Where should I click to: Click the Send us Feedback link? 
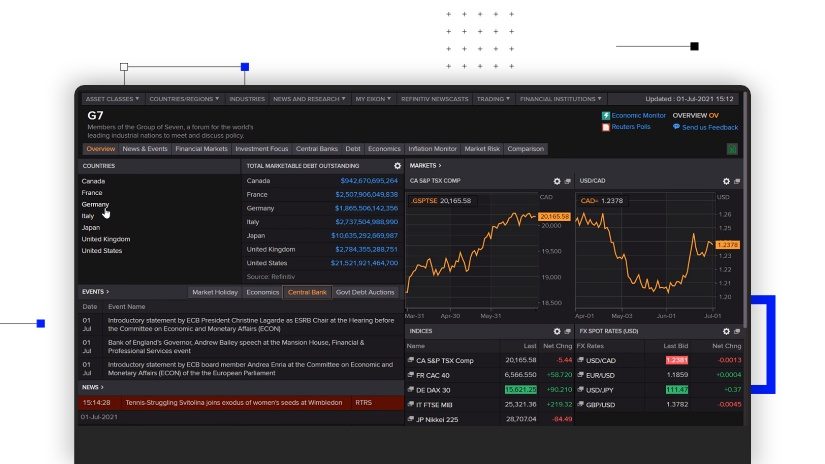coord(710,127)
